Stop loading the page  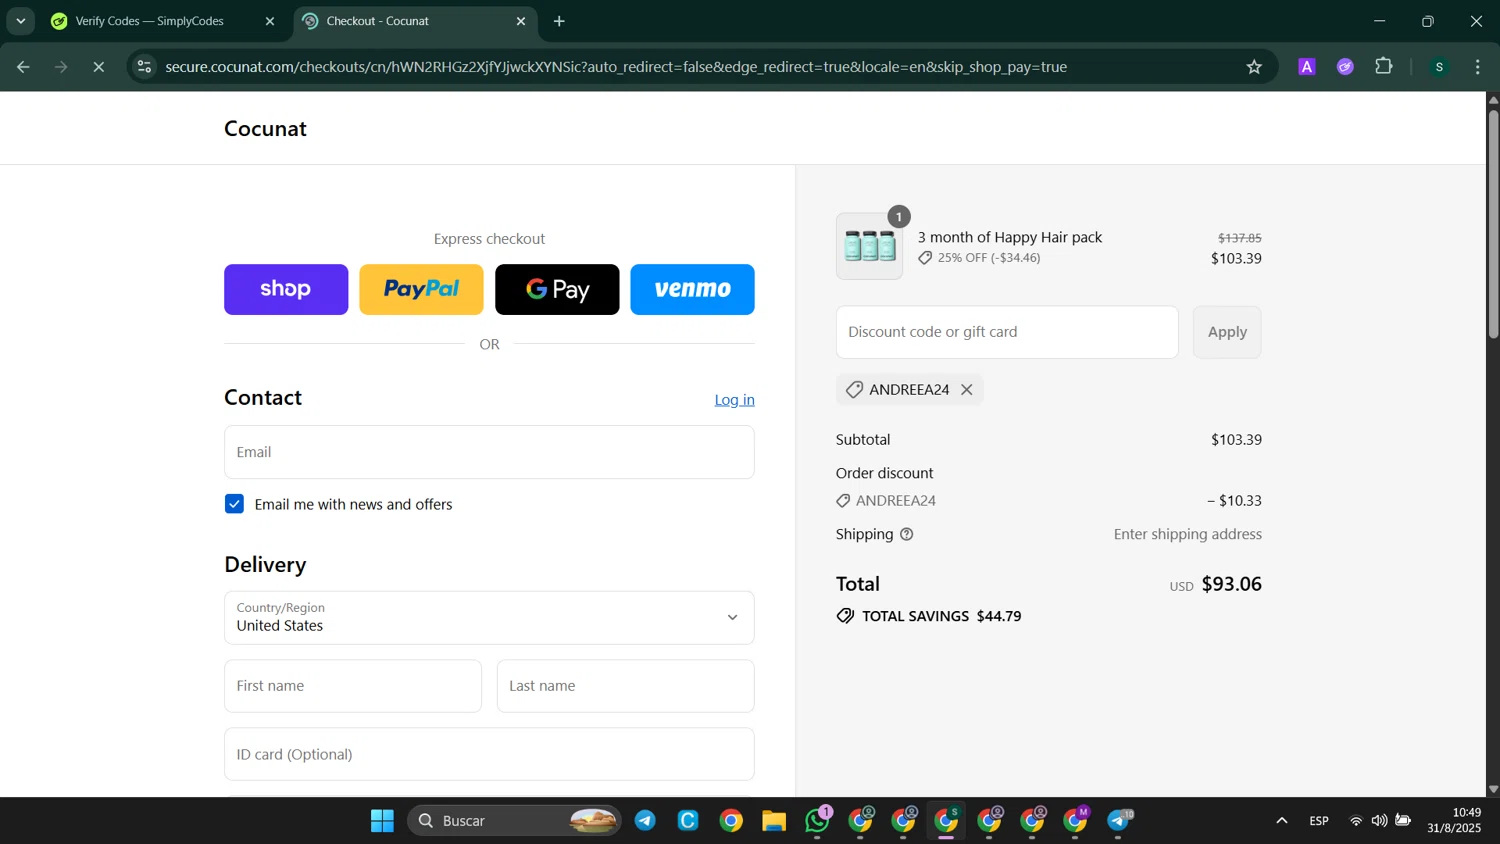98,67
